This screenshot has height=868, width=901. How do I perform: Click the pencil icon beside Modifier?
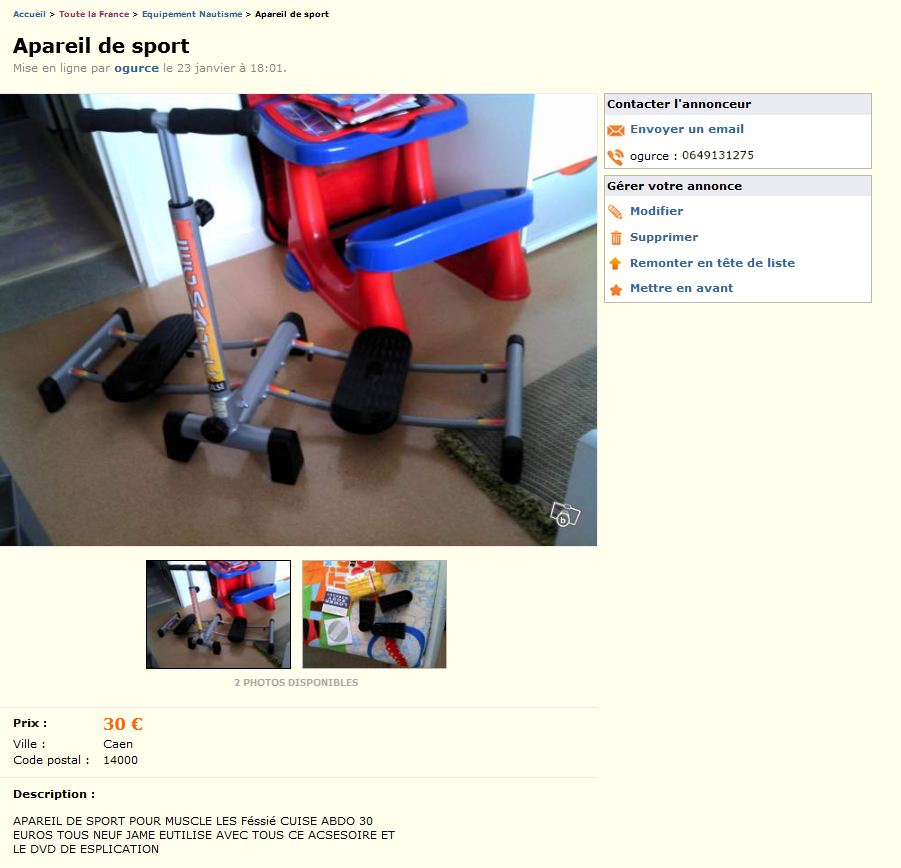[615, 212]
